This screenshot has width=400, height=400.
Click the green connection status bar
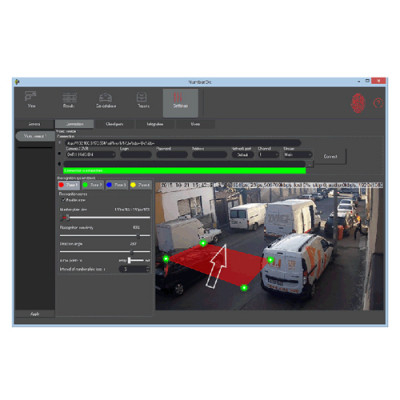[184, 171]
